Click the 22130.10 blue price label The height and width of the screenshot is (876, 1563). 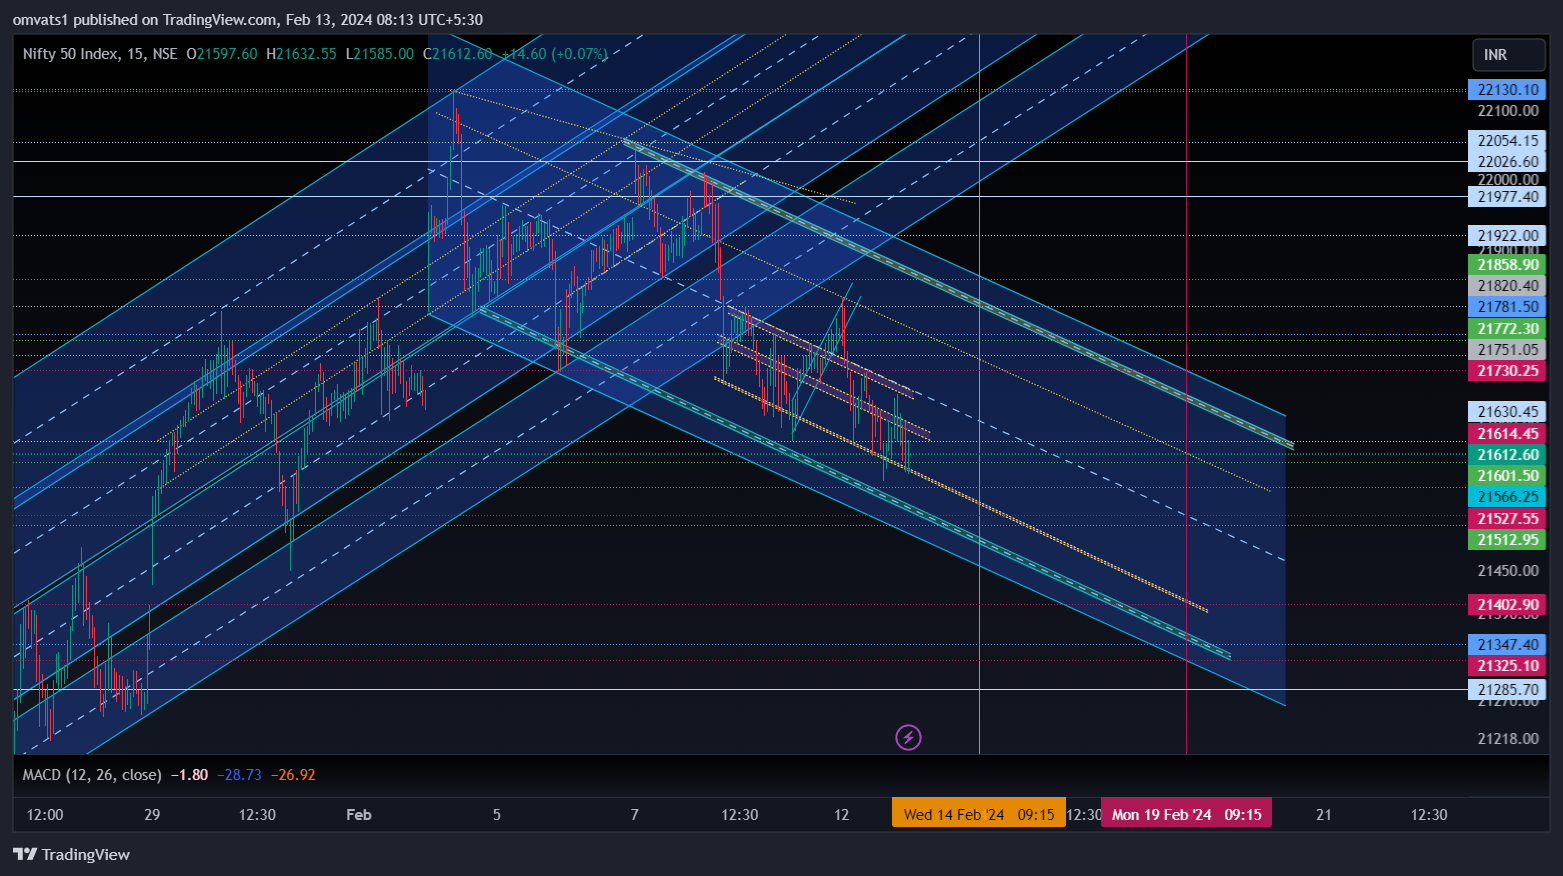point(1507,90)
